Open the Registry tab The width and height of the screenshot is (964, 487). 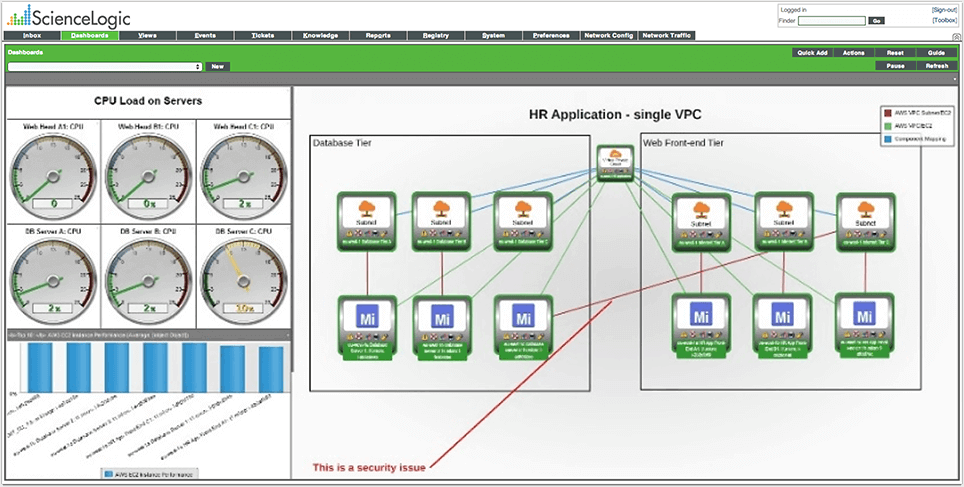[436, 36]
